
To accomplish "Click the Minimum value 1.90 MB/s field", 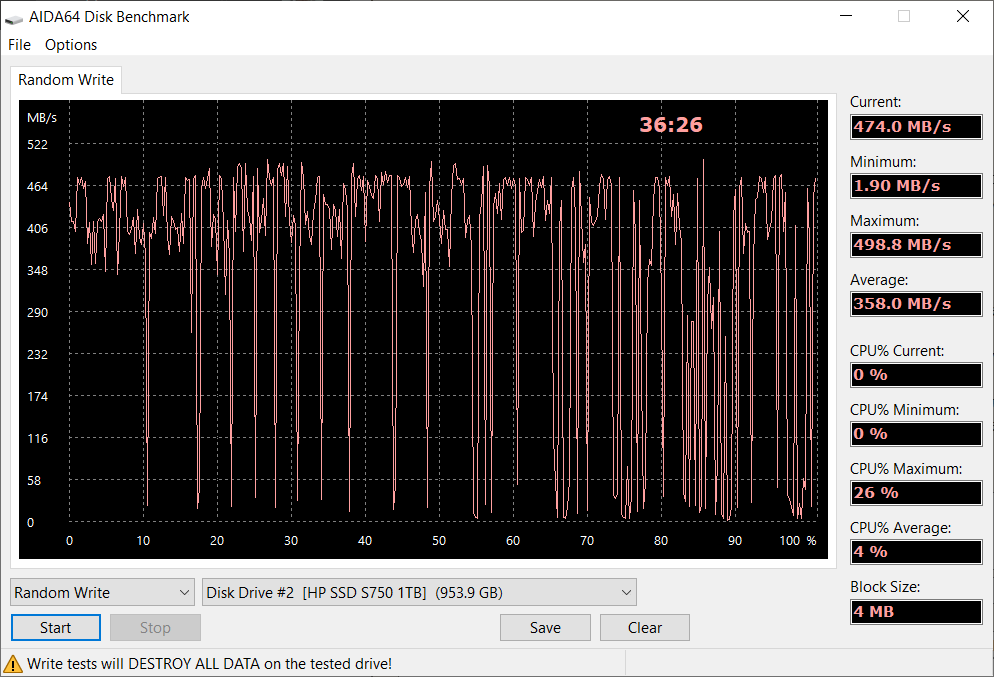I will 915,186.
